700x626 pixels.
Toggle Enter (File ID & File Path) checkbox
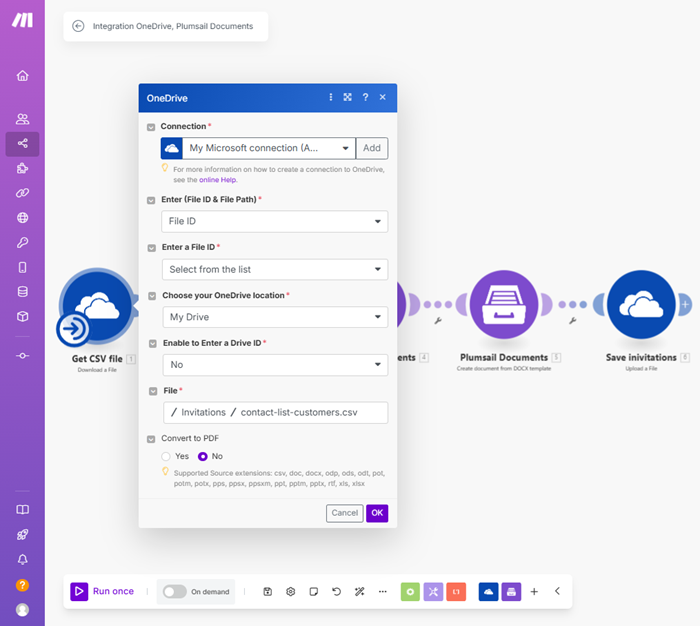151,200
